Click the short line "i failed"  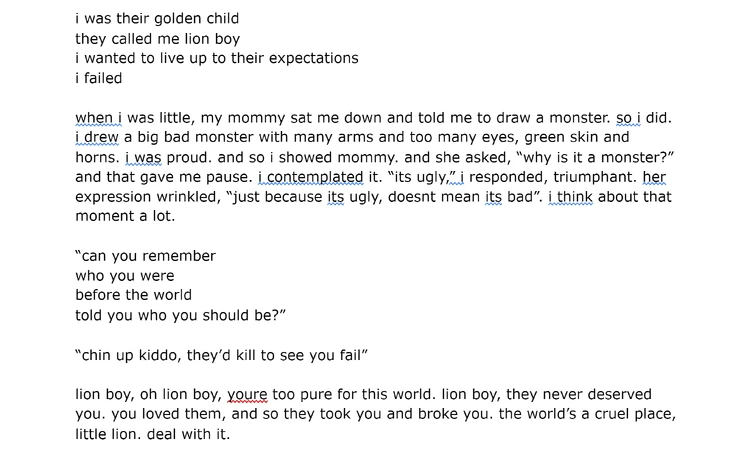pyautogui.click(x=98, y=79)
